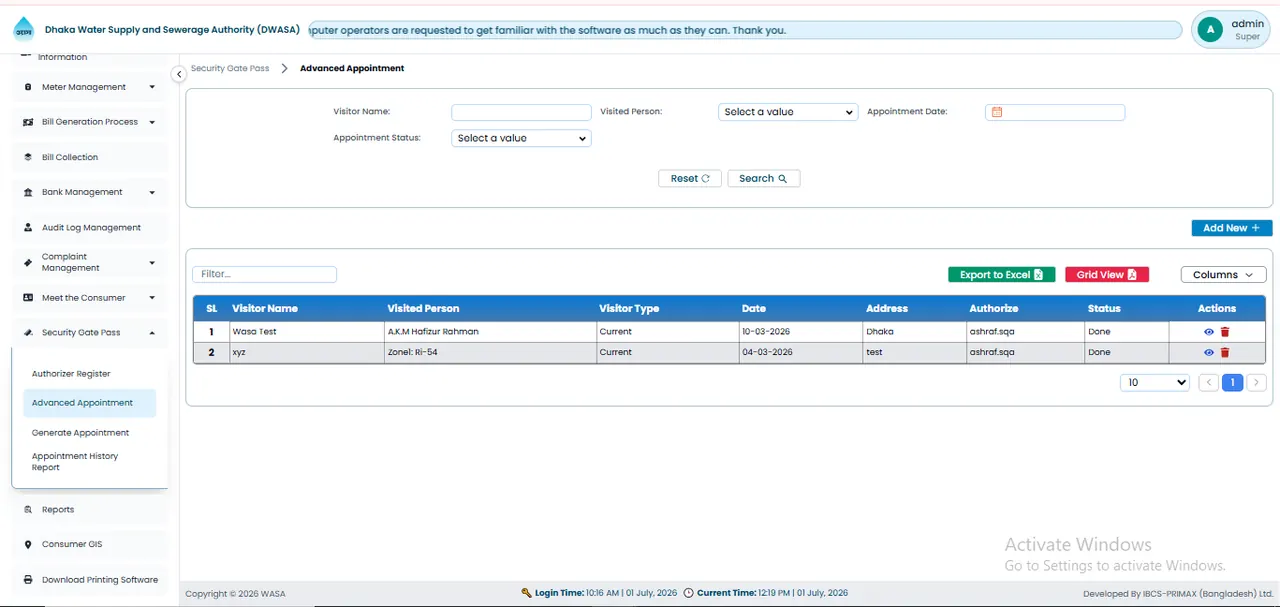The height and width of the screenshot is (607, 1280).
Task: Click the Add New button
Action: point(1232,228)
